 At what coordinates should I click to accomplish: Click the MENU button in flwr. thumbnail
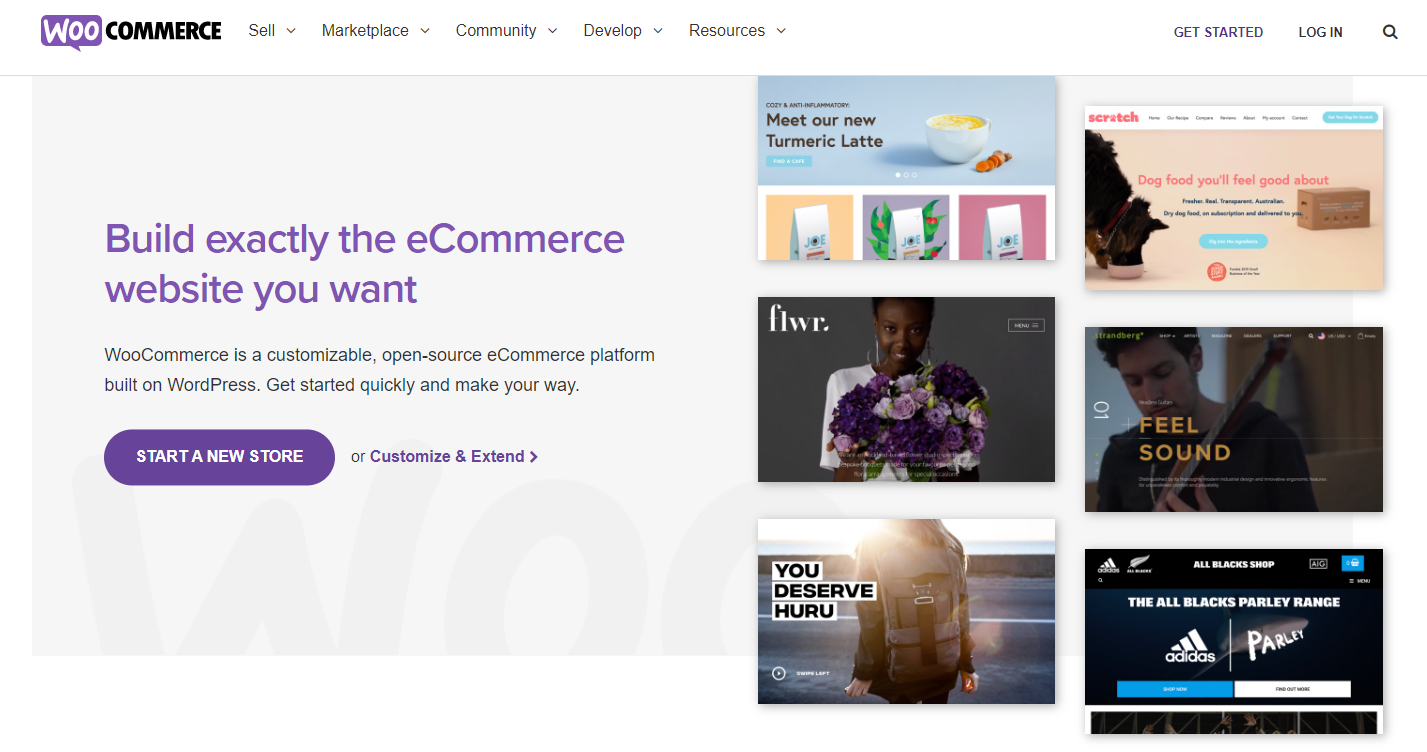(x=1026, y=325)
